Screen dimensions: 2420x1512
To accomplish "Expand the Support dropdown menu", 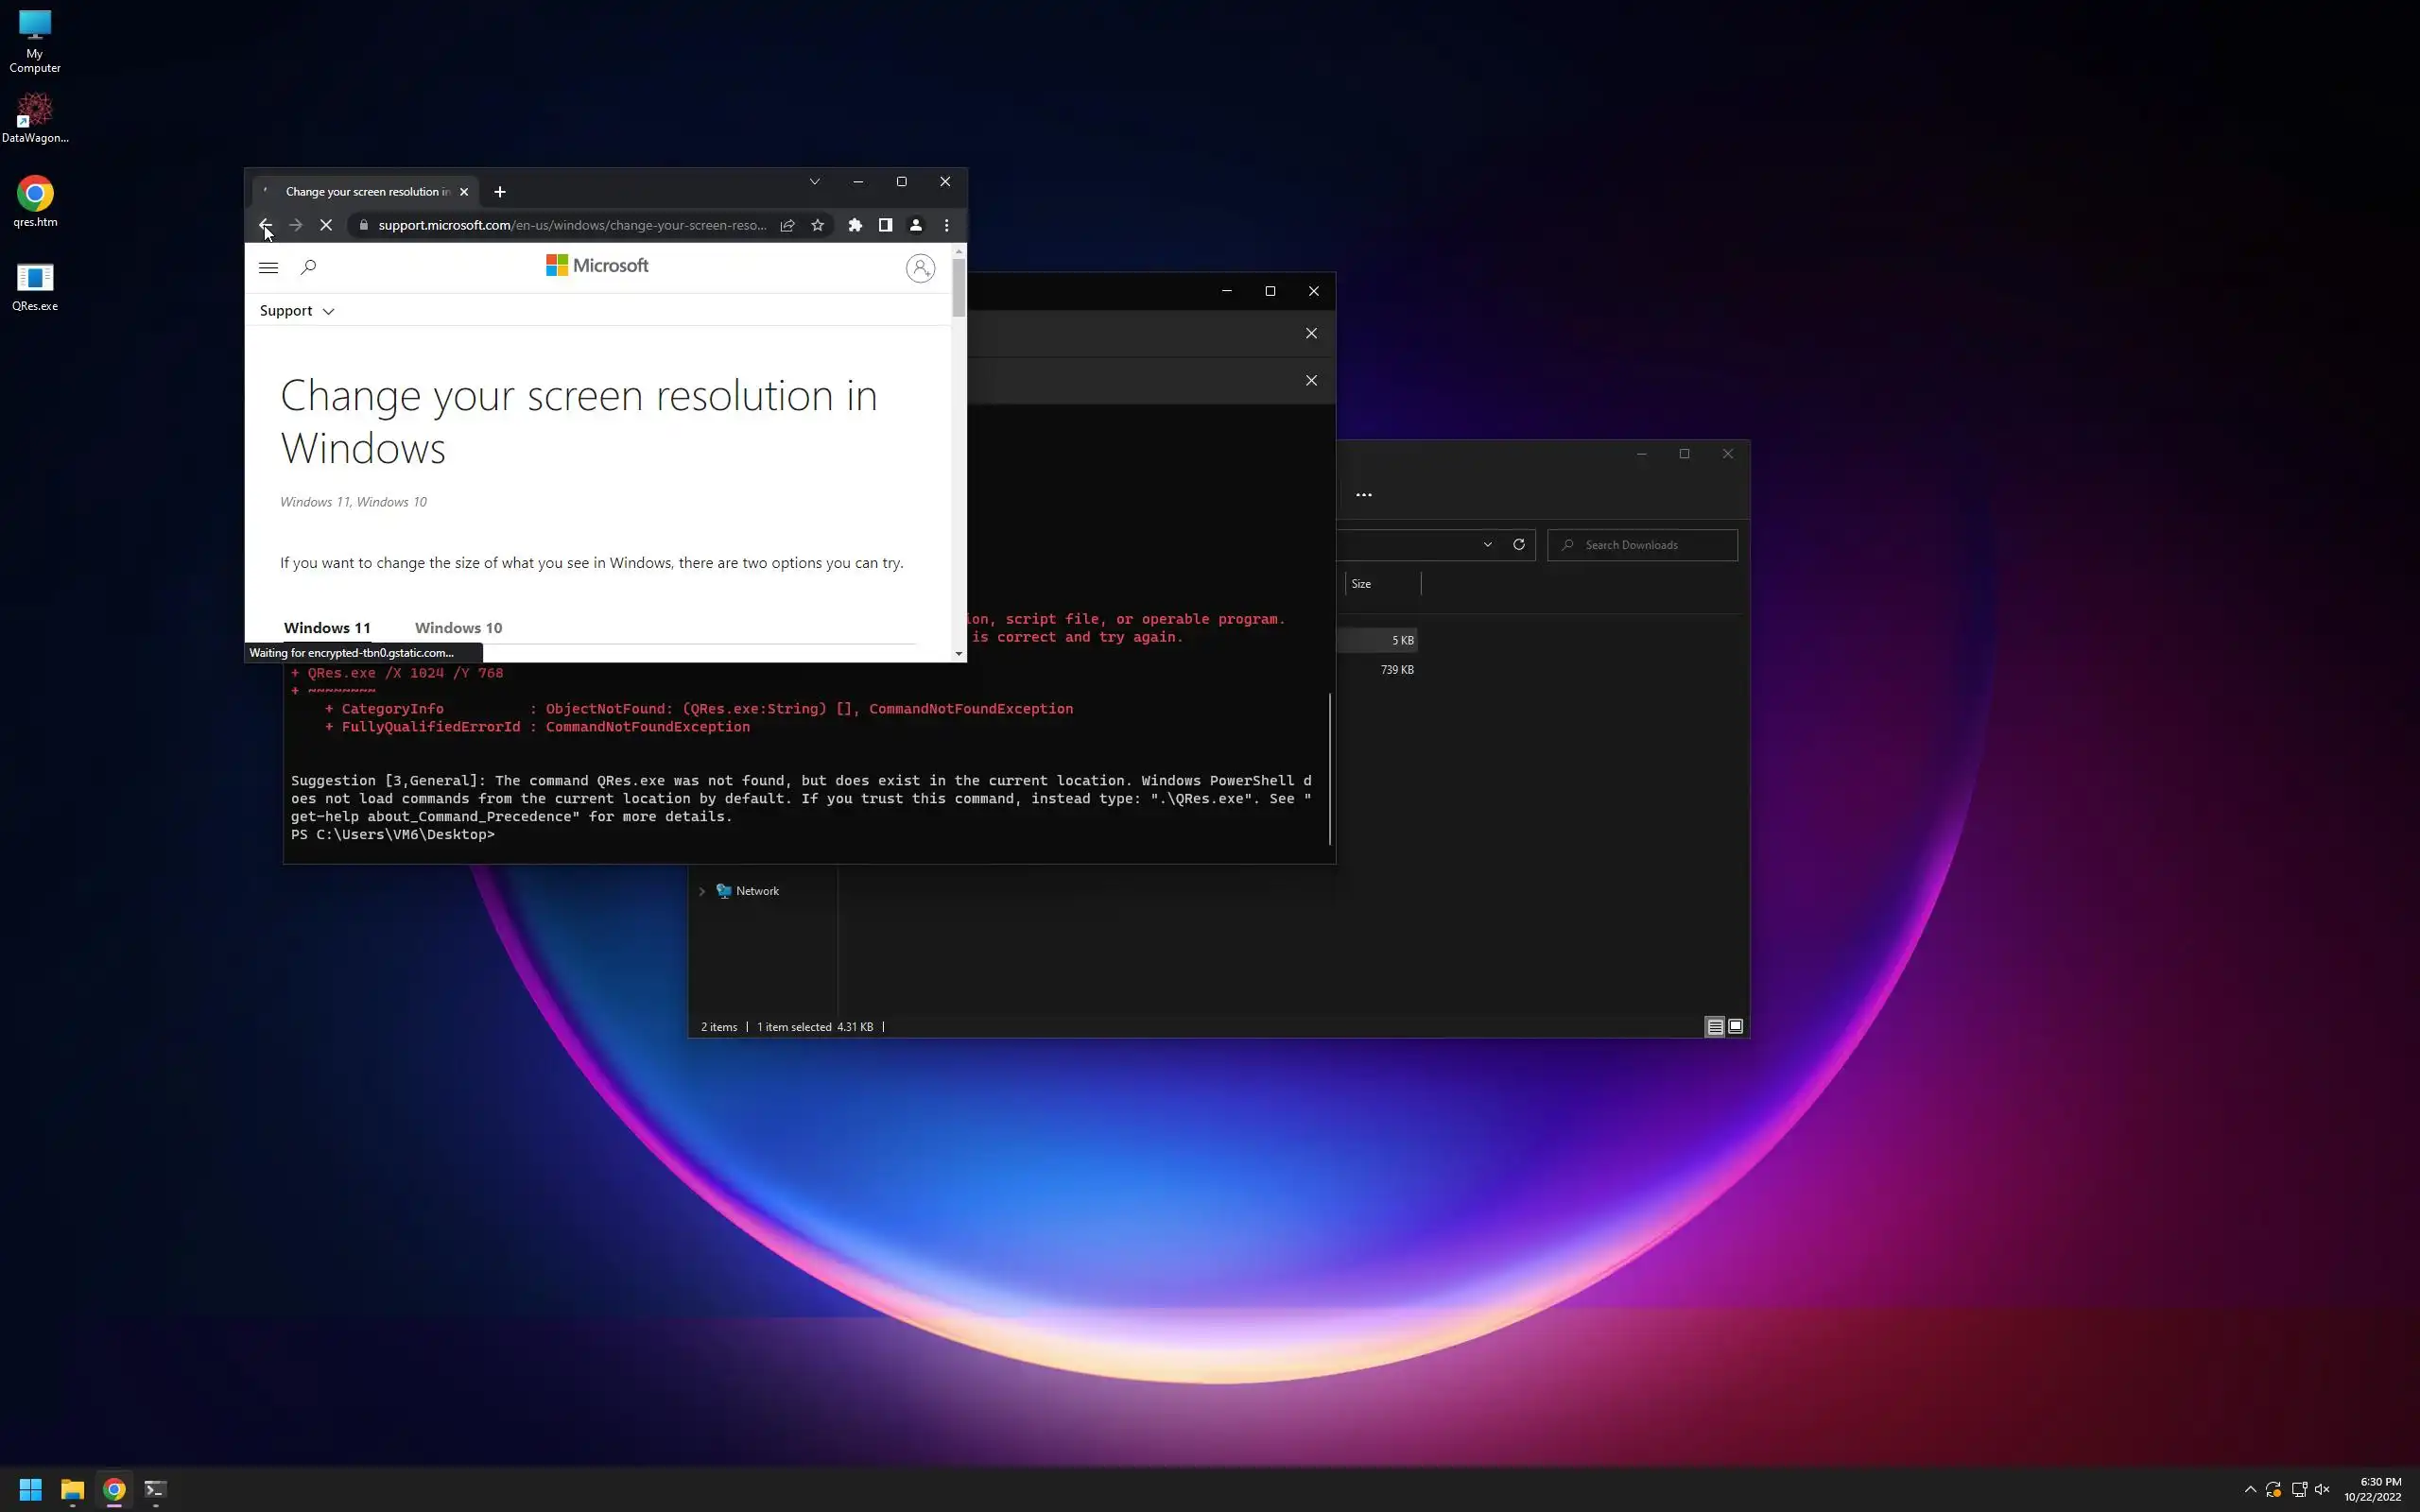I will pyautogui.click(x=297, y=311).
